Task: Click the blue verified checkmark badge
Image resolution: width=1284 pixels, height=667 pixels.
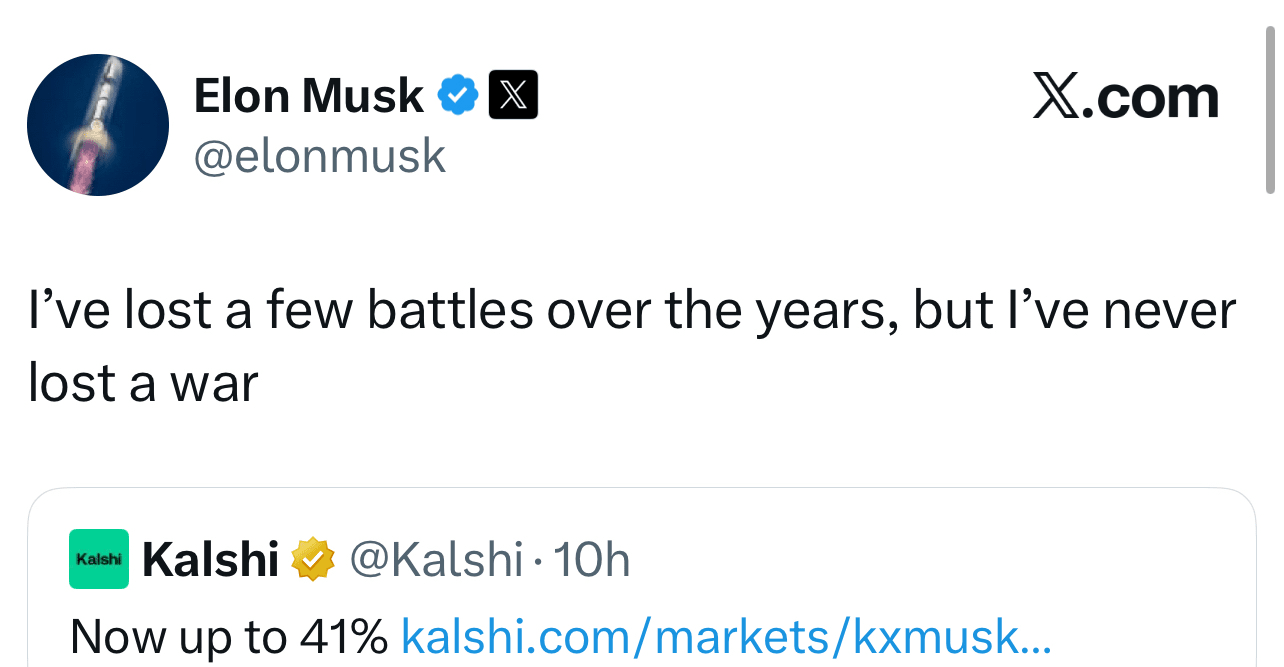Action: click(x=459, y=95)
